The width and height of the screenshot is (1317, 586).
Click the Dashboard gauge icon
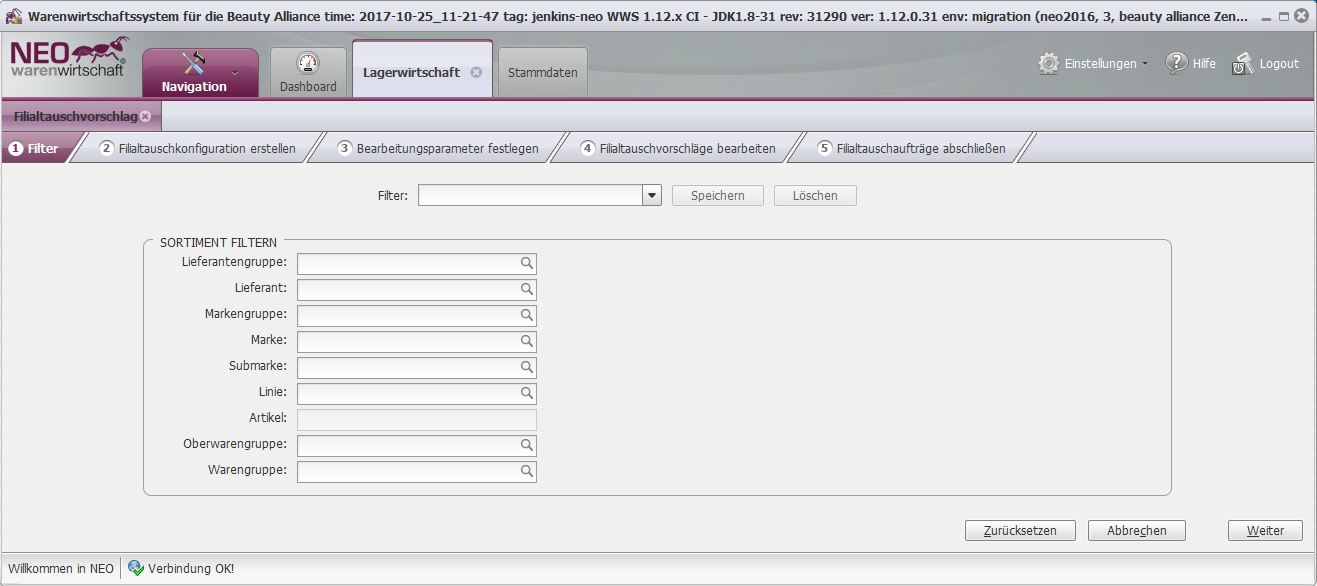(x=308, y=64)
